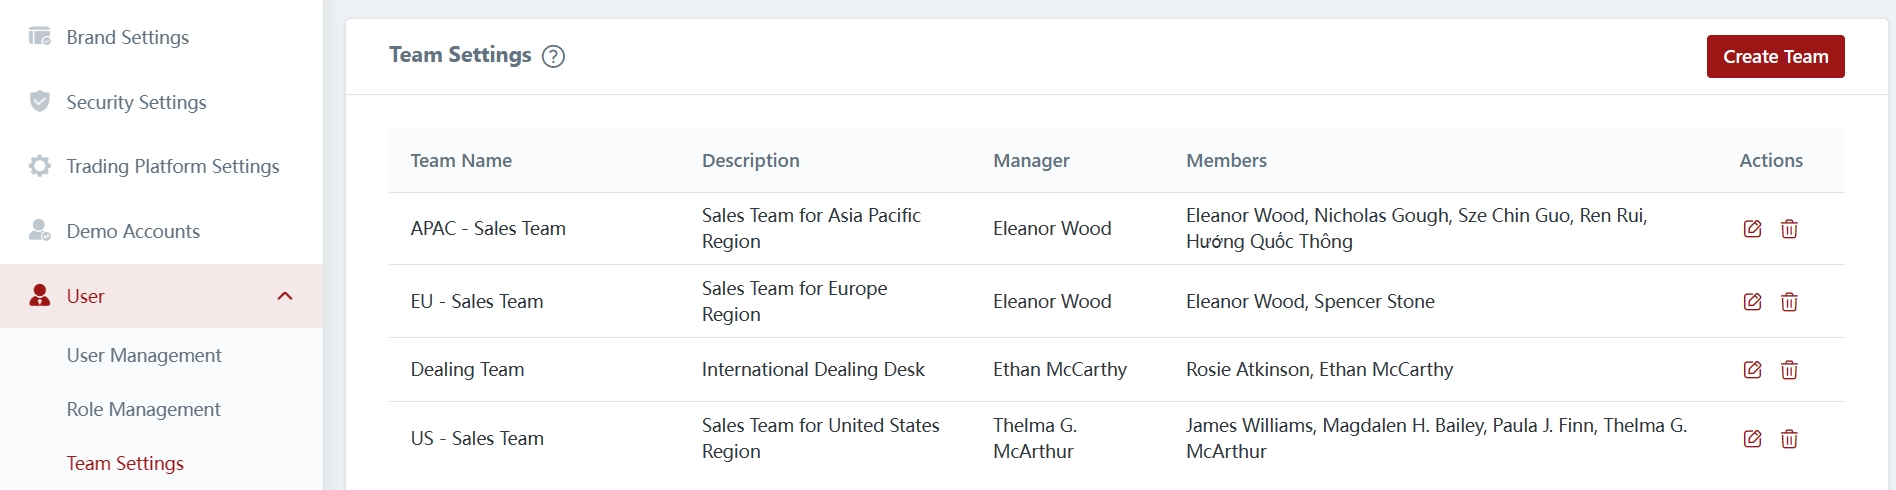This screenshot has width=1896, height=490.
Task: Click the Team Name column header
Action: [x=461, y=161]
